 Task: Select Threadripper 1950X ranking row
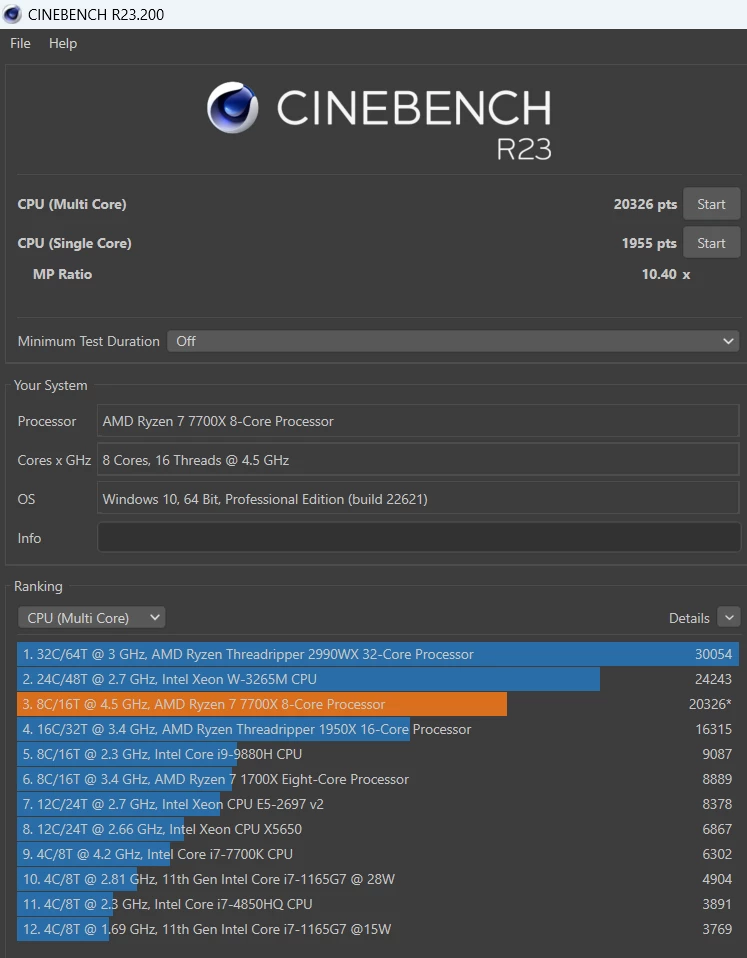tap(378, 729)
